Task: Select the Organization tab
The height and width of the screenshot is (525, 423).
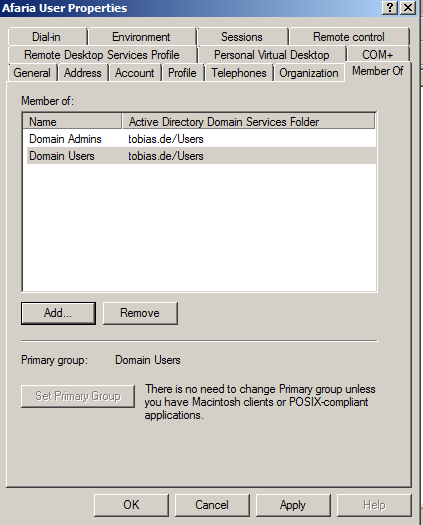Action: pyautogui.click(x=309, y=73)
